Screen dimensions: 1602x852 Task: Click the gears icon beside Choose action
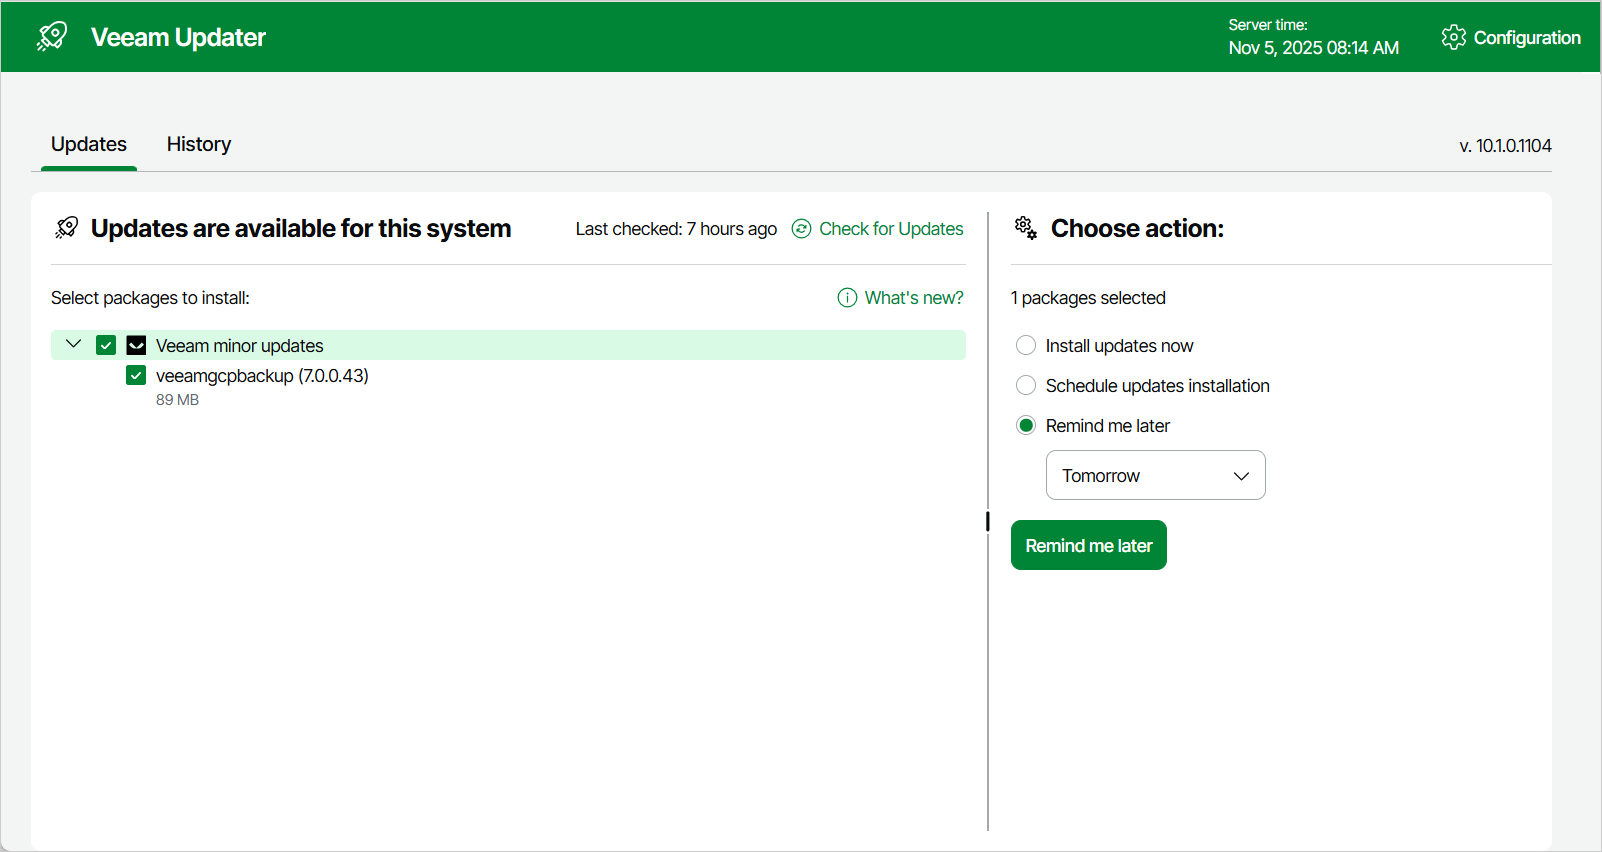click(x=1026, y=228)
